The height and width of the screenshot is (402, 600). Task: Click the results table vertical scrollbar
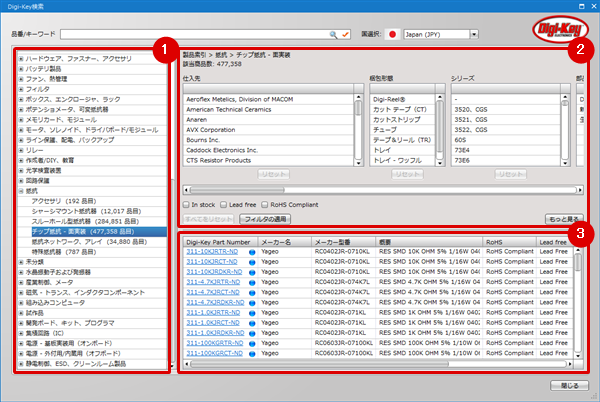tap(578, 303)
